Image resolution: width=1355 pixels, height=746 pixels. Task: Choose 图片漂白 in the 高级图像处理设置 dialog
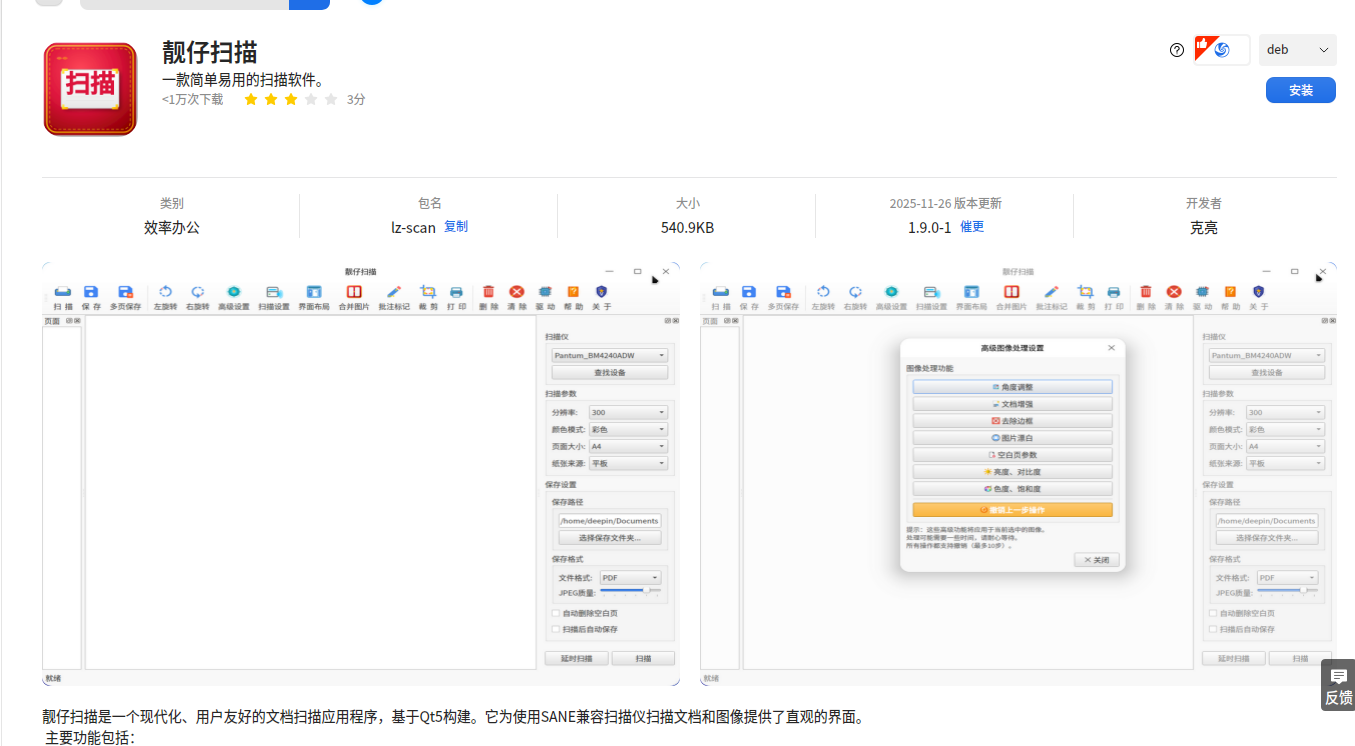tap(1012, 438)
